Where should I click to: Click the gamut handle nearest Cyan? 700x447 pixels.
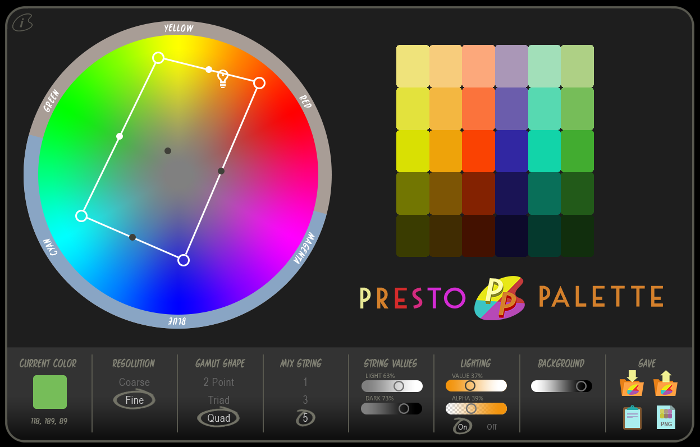click(x=81, y=215)
